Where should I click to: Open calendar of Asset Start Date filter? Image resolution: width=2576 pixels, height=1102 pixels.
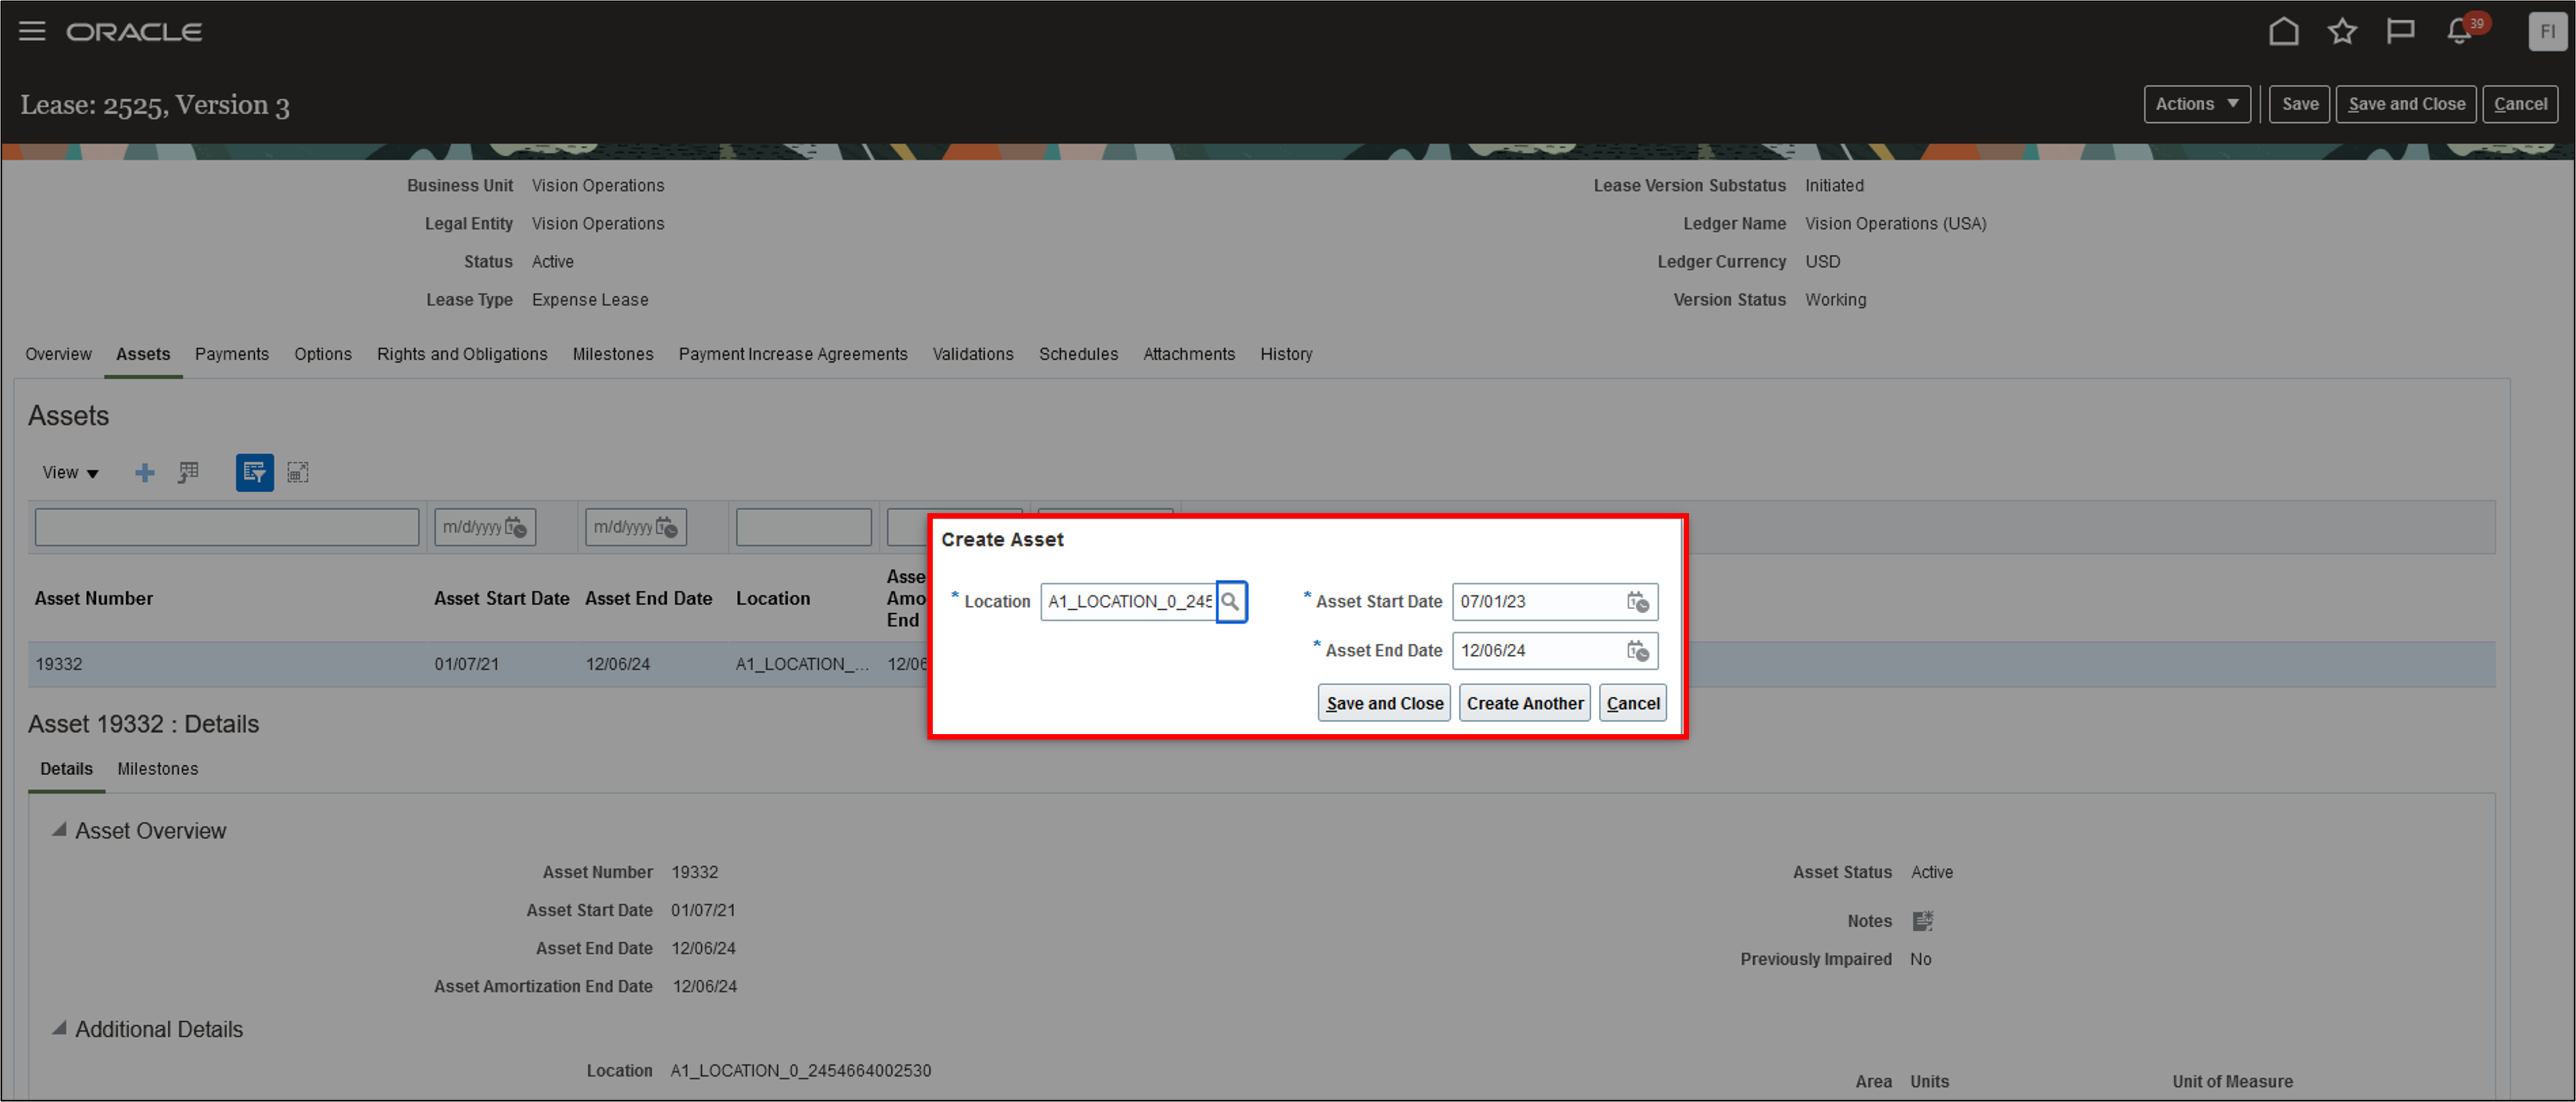(515, 527)
